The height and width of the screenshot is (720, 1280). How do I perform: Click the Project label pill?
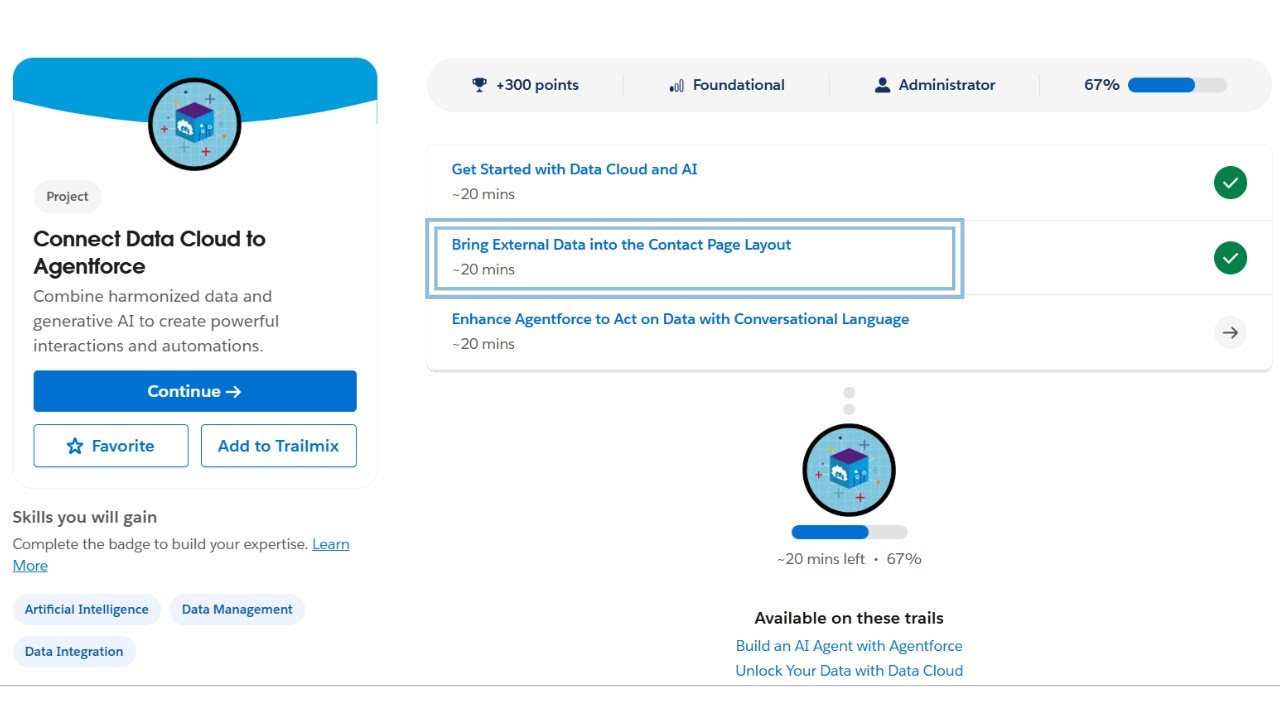(x=67, y=197)
